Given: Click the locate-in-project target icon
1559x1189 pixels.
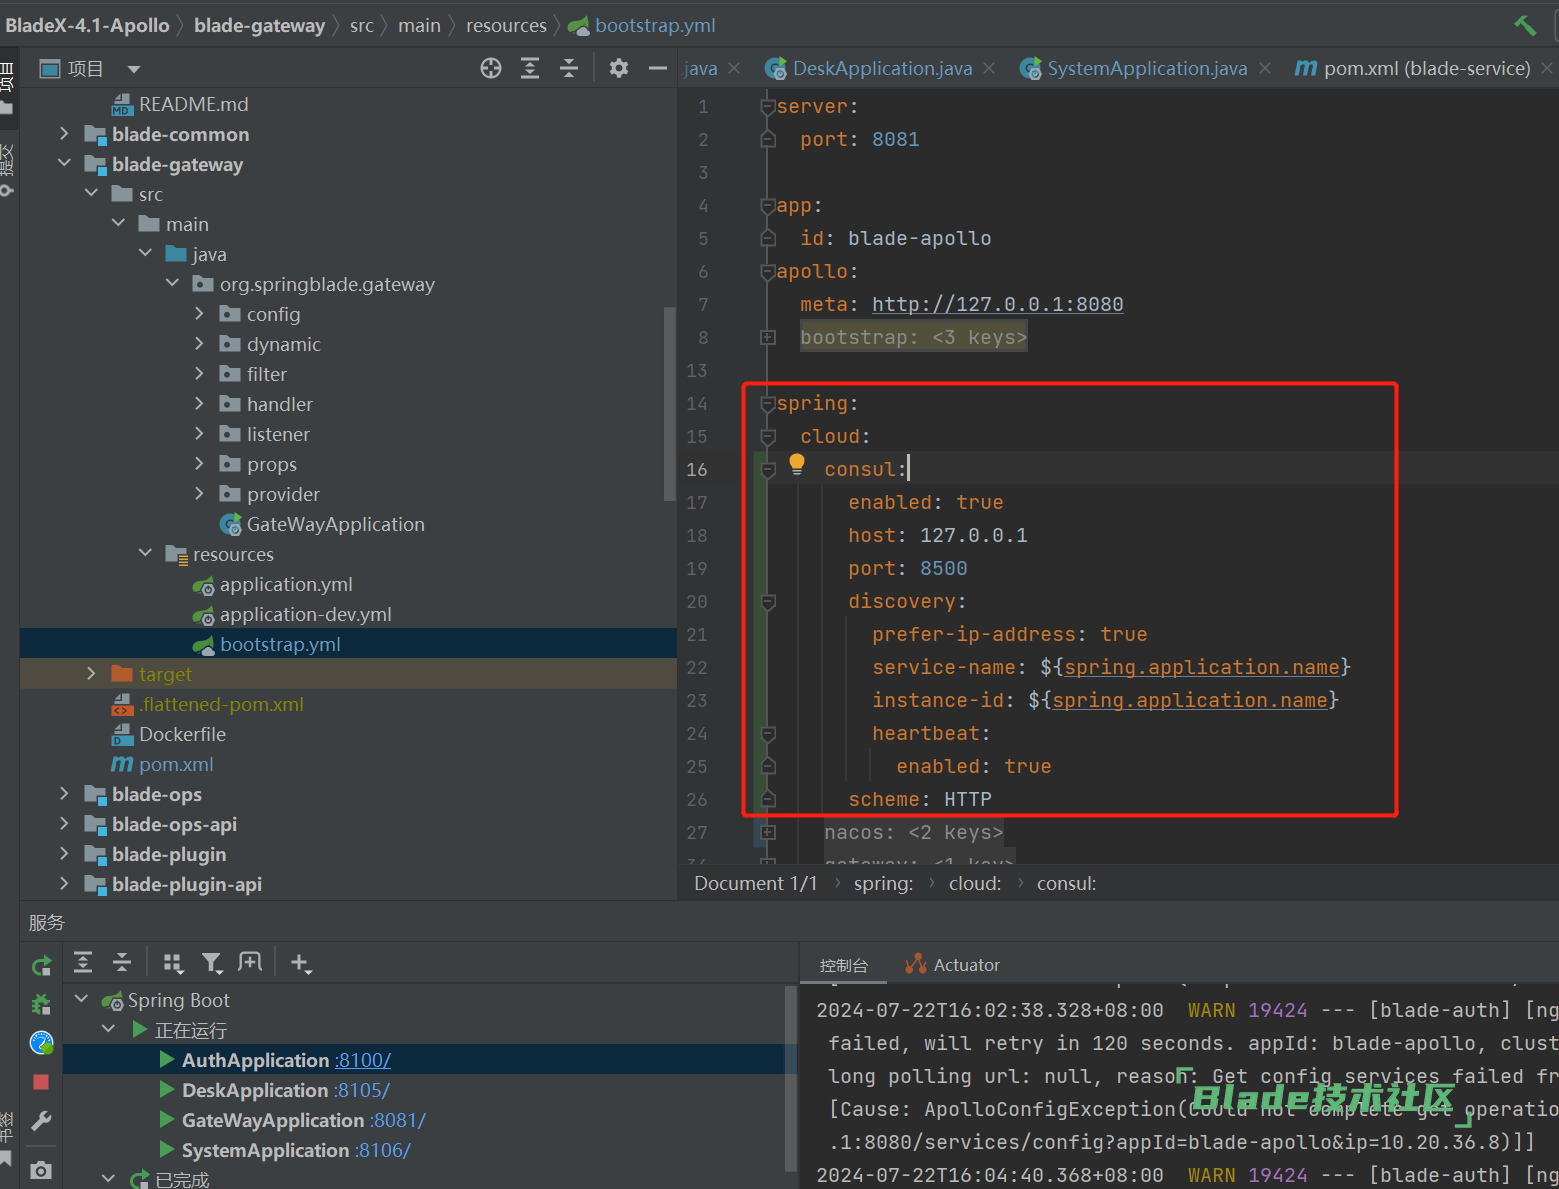Looking at the screenshot, I should [491, 68].
